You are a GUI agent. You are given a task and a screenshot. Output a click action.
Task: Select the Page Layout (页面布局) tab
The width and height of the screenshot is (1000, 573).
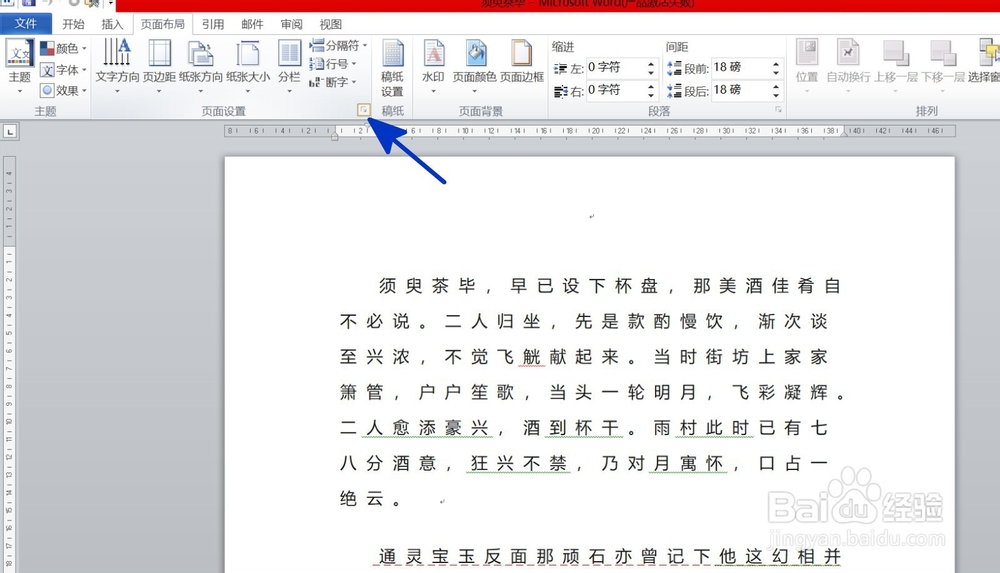163,24
